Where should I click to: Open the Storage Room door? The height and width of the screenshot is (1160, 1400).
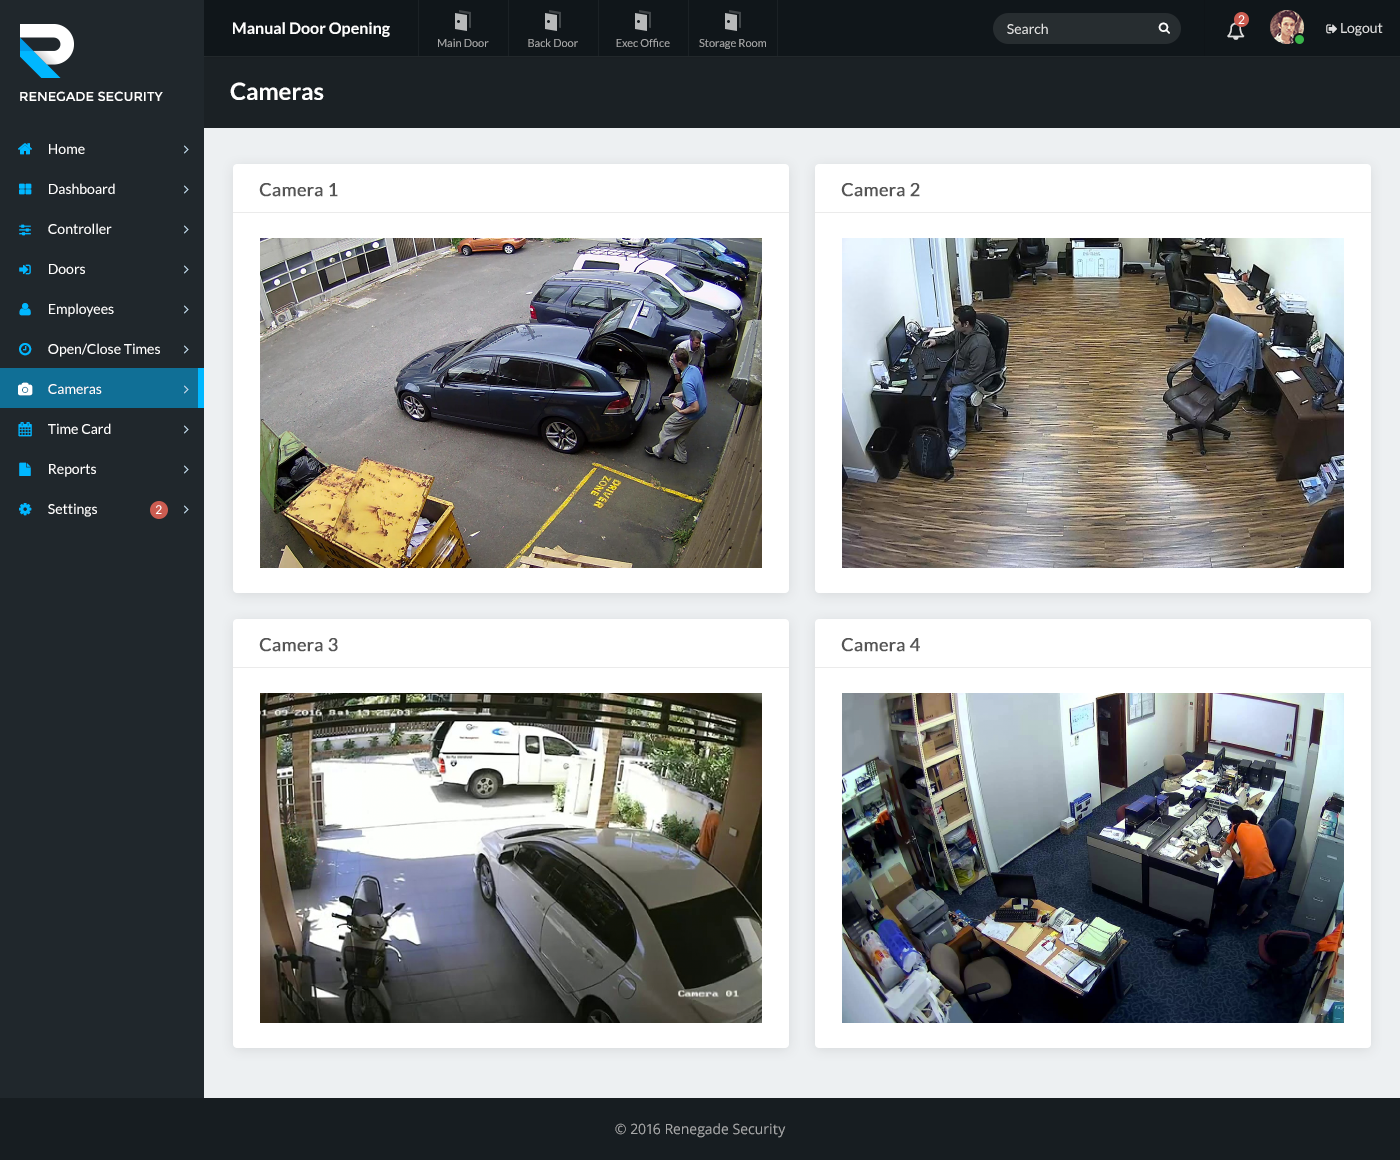pos(732,22)
